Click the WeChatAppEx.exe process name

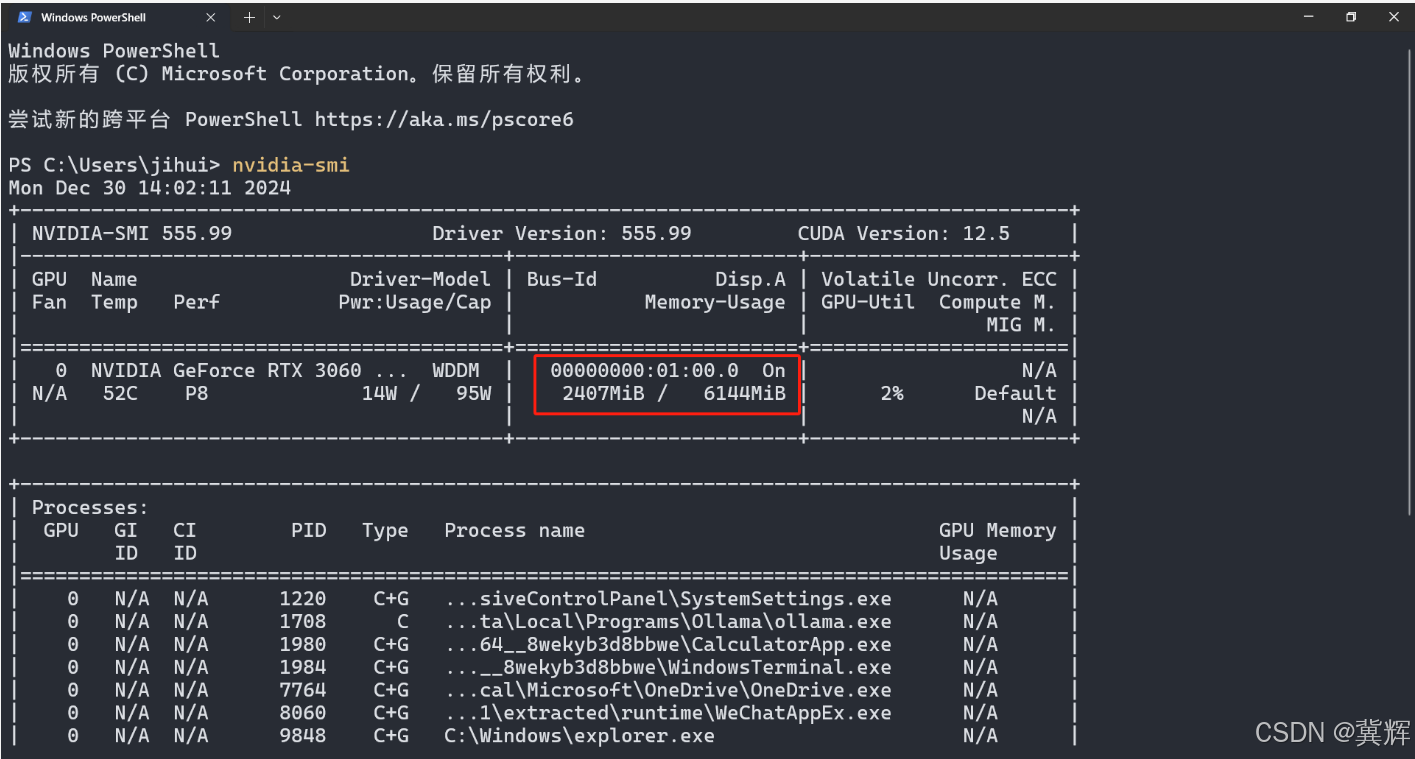pyautogui.click(x=668, y=713)
